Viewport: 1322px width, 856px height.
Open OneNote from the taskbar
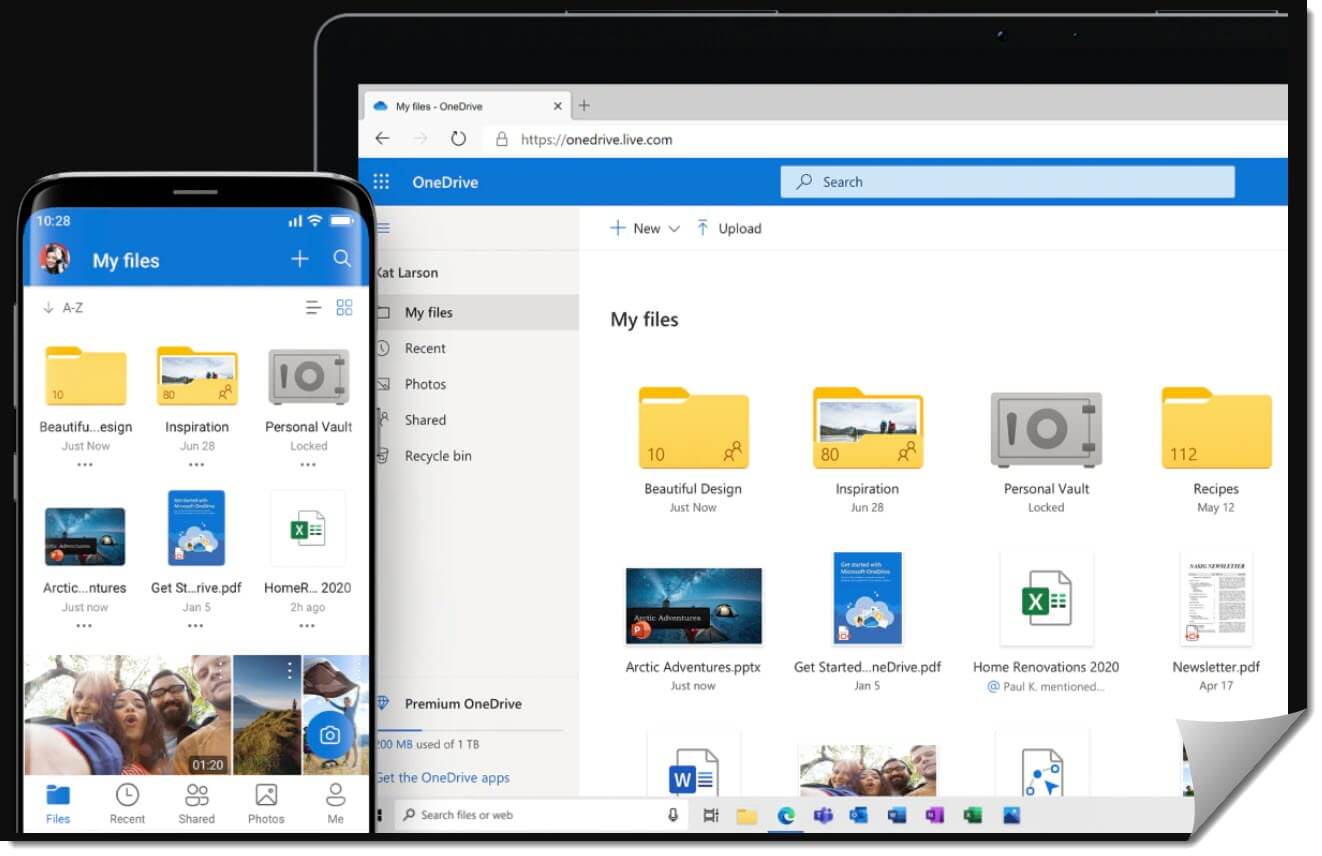[935, 815]
